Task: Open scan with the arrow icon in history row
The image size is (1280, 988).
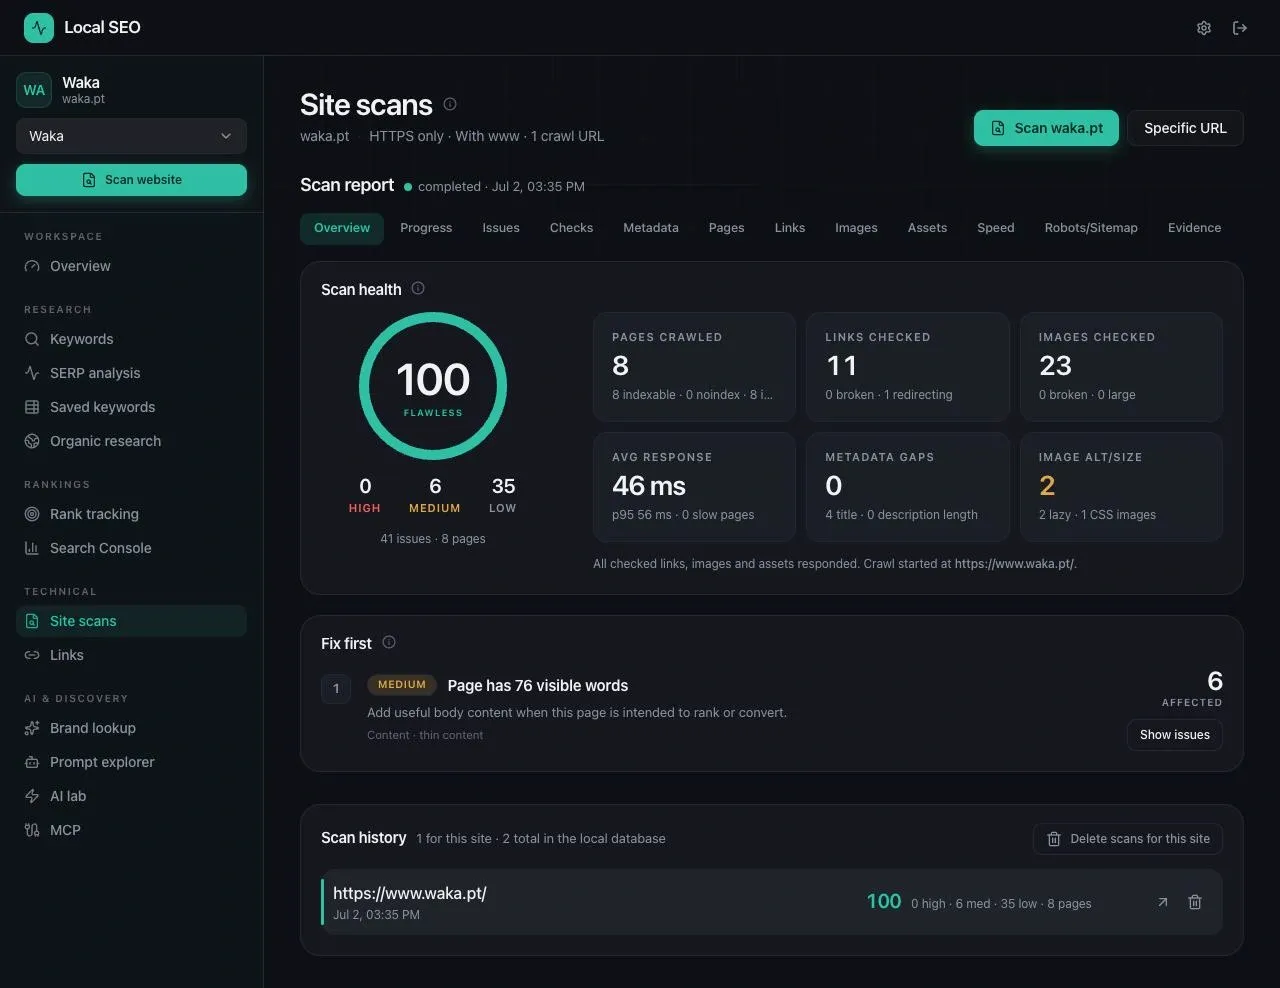Action: click(x=1162, y=902)
